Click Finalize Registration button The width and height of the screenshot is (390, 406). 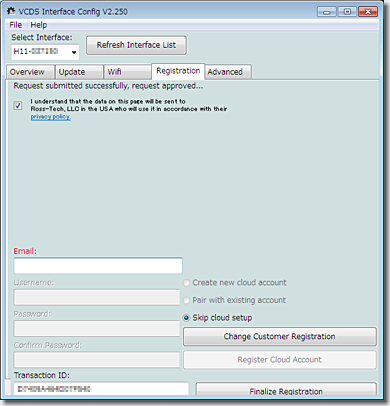click(286, 390)
